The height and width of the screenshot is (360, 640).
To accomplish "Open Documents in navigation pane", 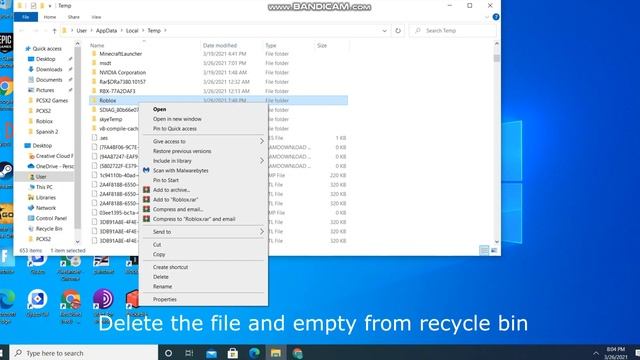I will click(49, 80).
